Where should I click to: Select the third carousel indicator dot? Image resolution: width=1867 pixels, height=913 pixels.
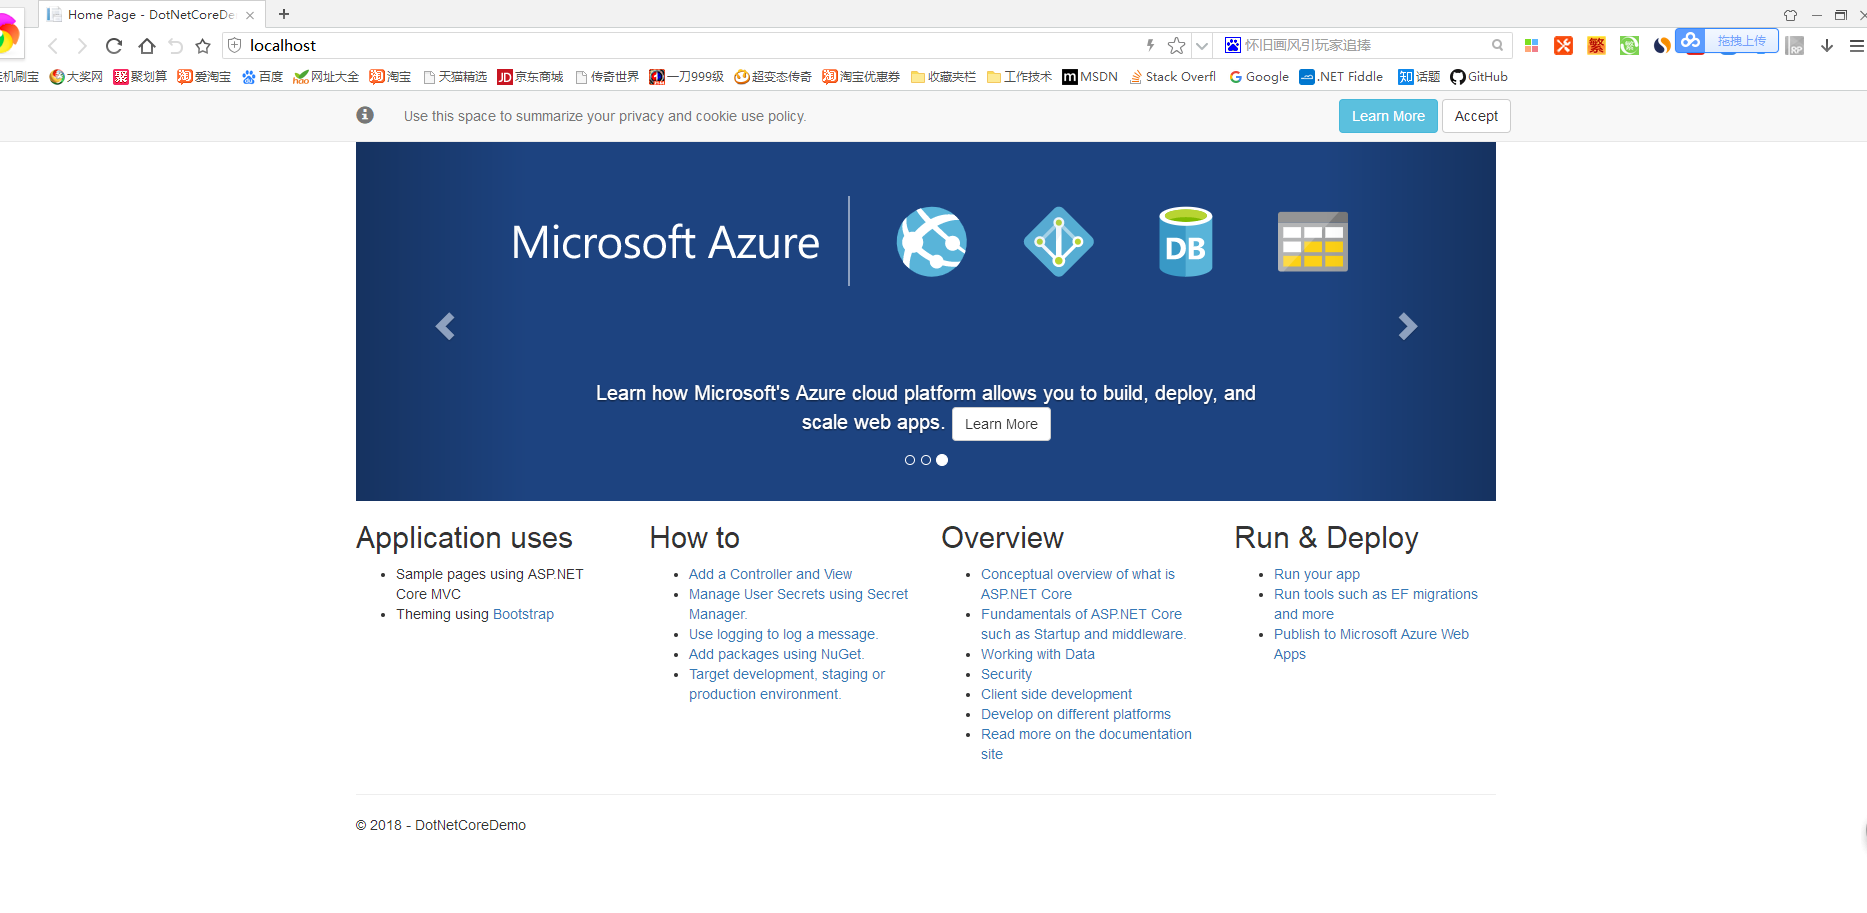pyautogui.click(x=942, y=460)
